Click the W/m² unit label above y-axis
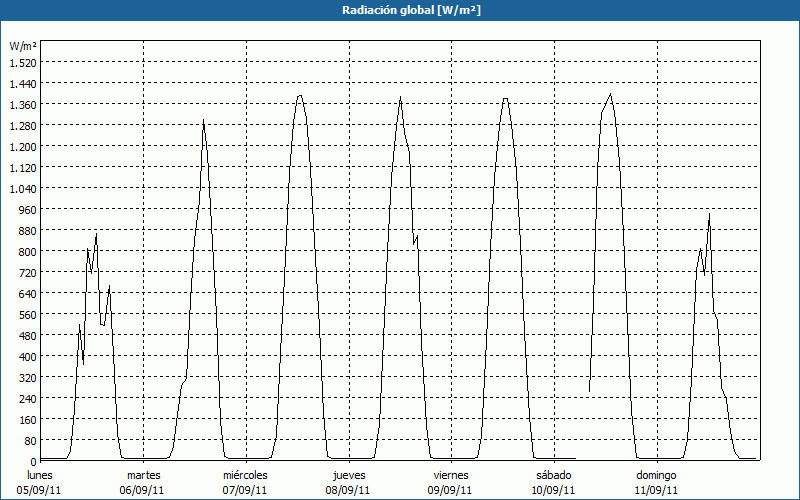 pyautogui.click(x=22, y=46)
